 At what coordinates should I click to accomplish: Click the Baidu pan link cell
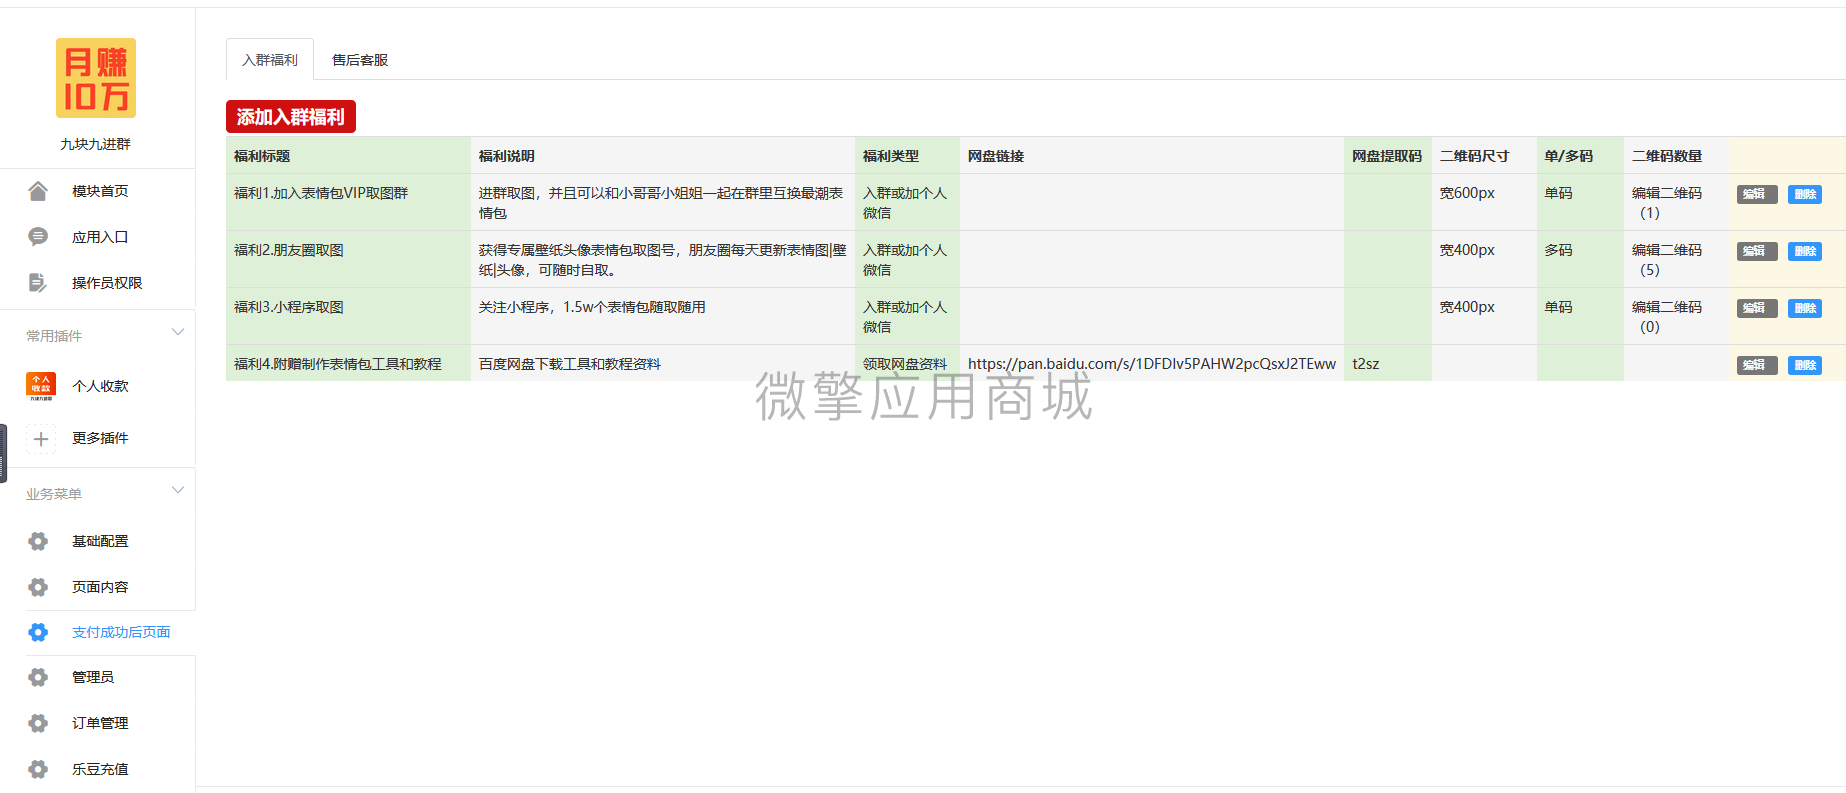pyautogui.click(x=1152, y=364)
